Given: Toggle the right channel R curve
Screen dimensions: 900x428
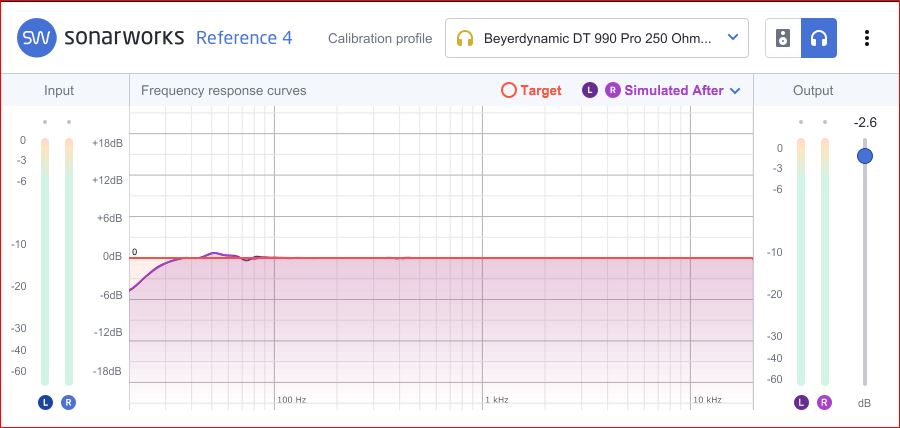Looking at the screenshot, I should [x=614, y=90].
